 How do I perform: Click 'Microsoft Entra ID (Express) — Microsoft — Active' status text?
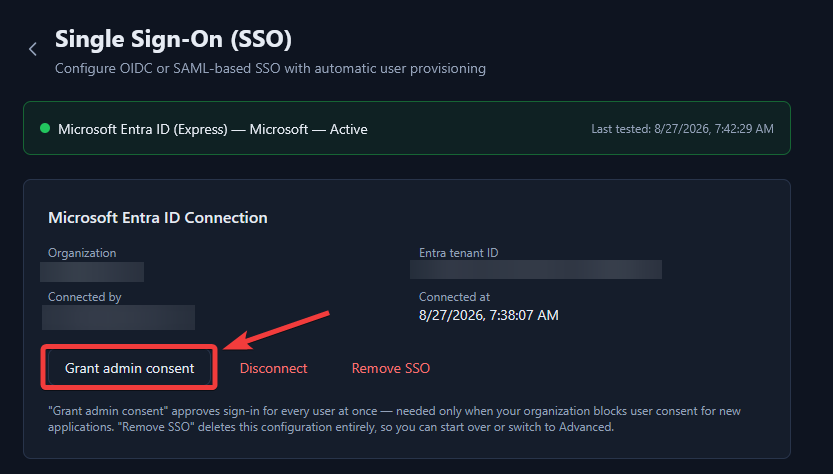pos(212,129)
